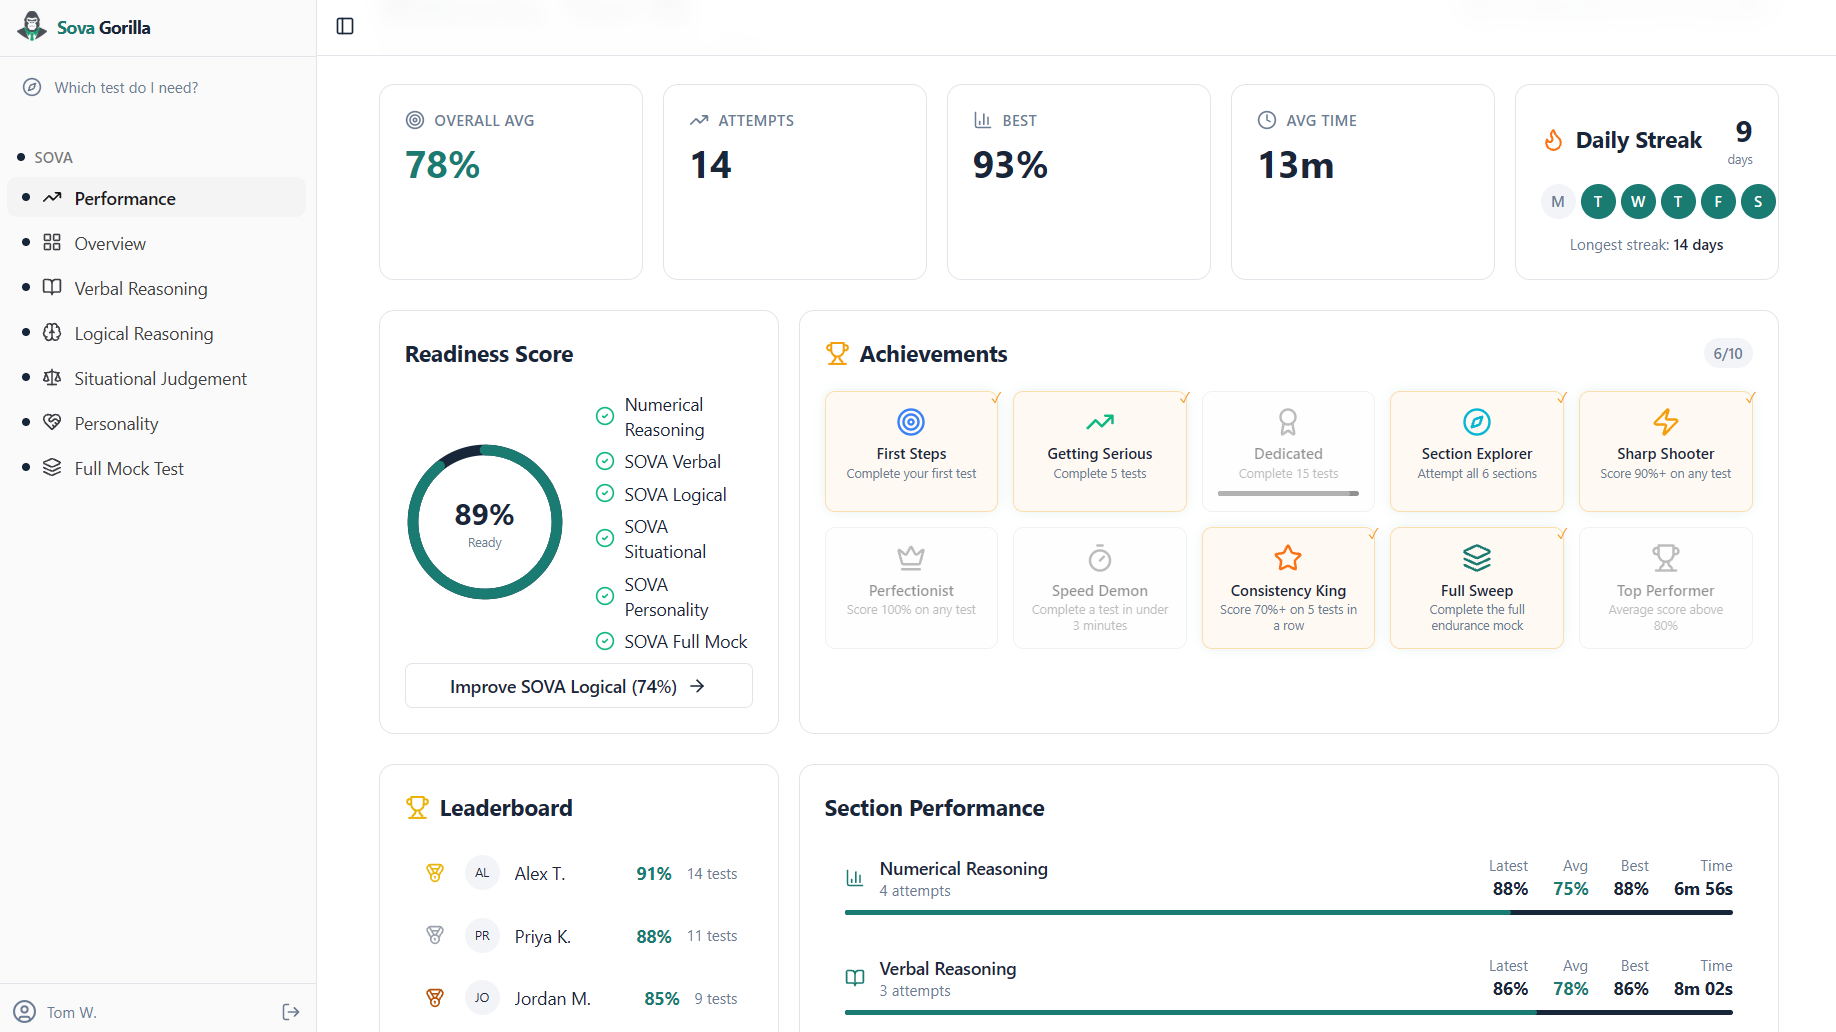Image resolution: width=1836 pixels, height=1032 pixels.
Task: Click the Tom W. user profile
Action: (x=56, y=1012)
